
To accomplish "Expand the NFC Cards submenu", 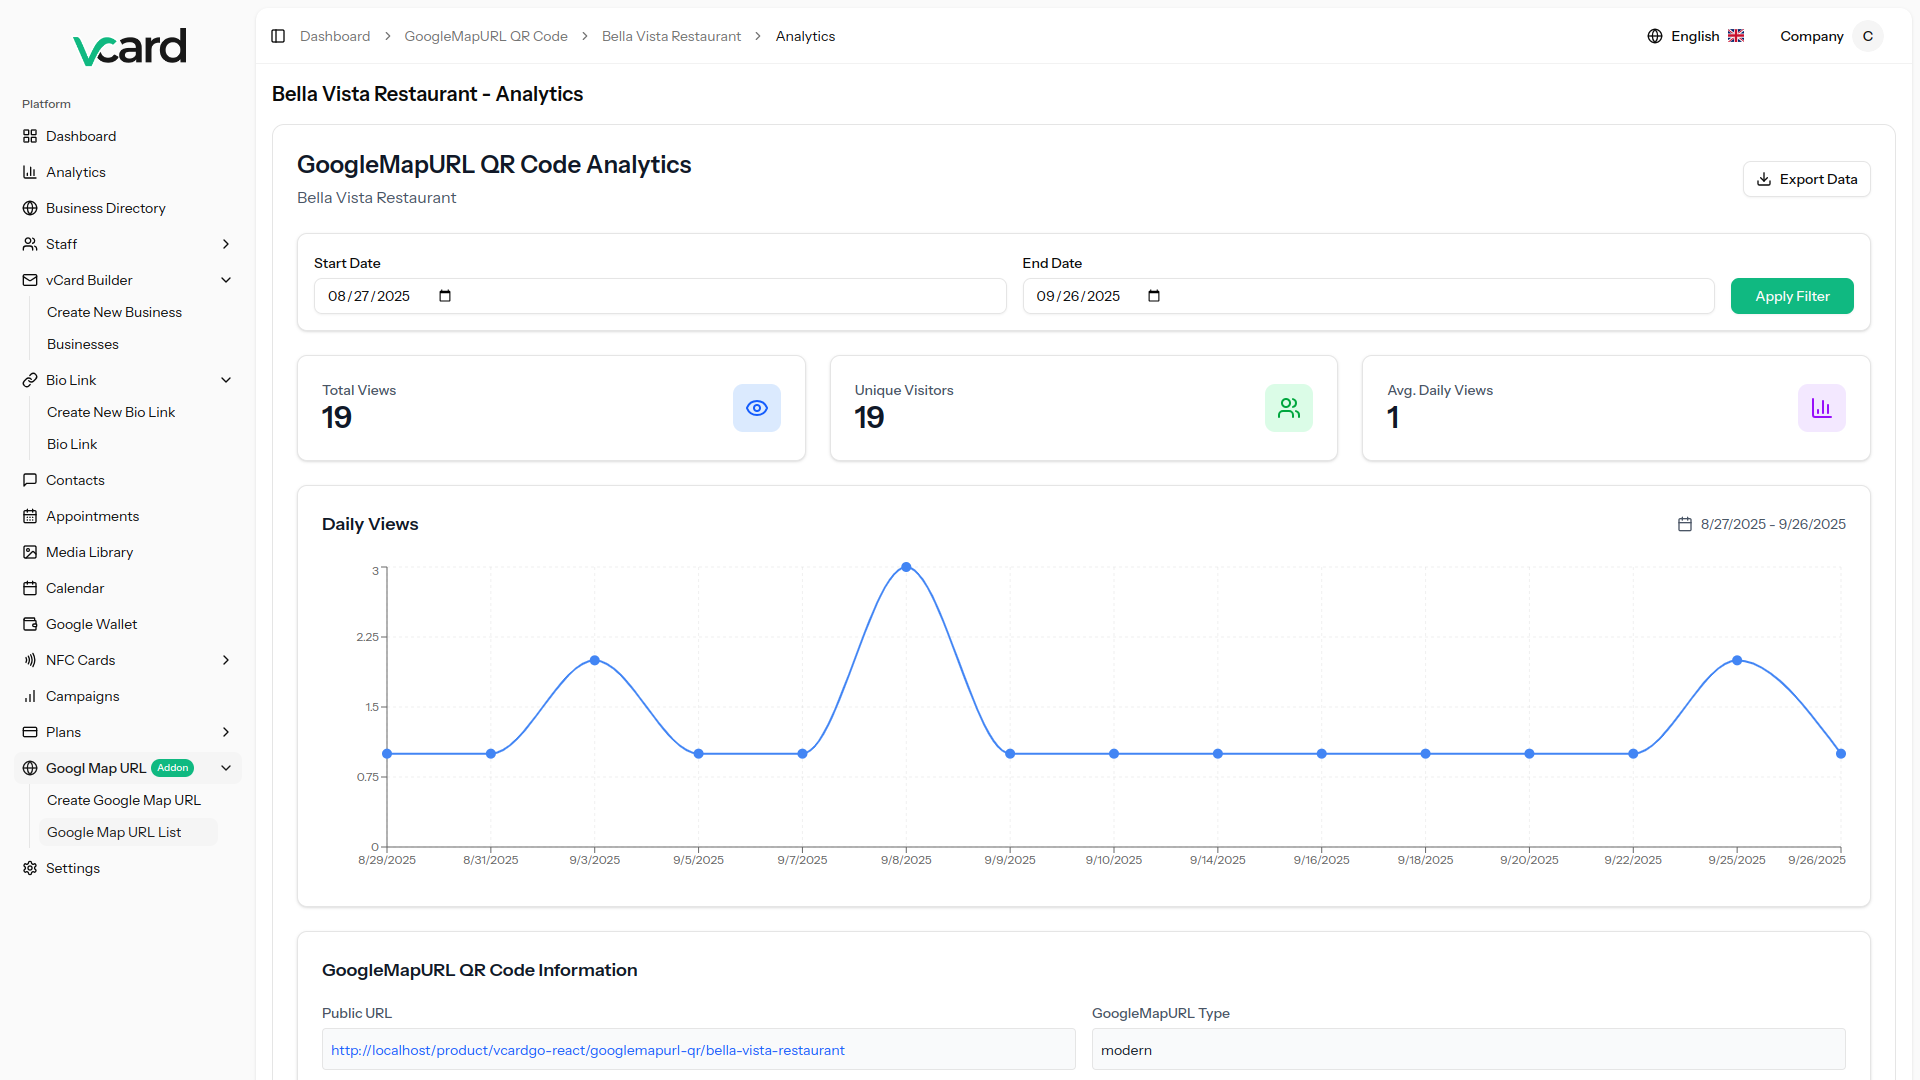I will coord(226,660).
